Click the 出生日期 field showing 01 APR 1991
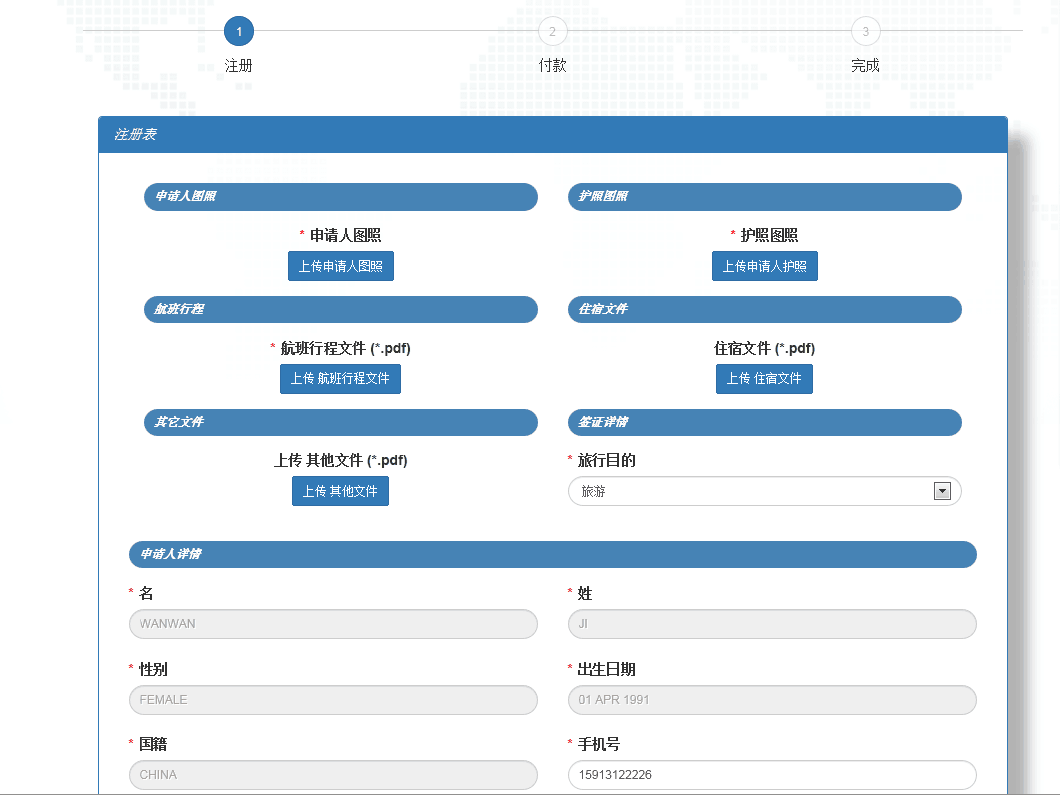 772,700
